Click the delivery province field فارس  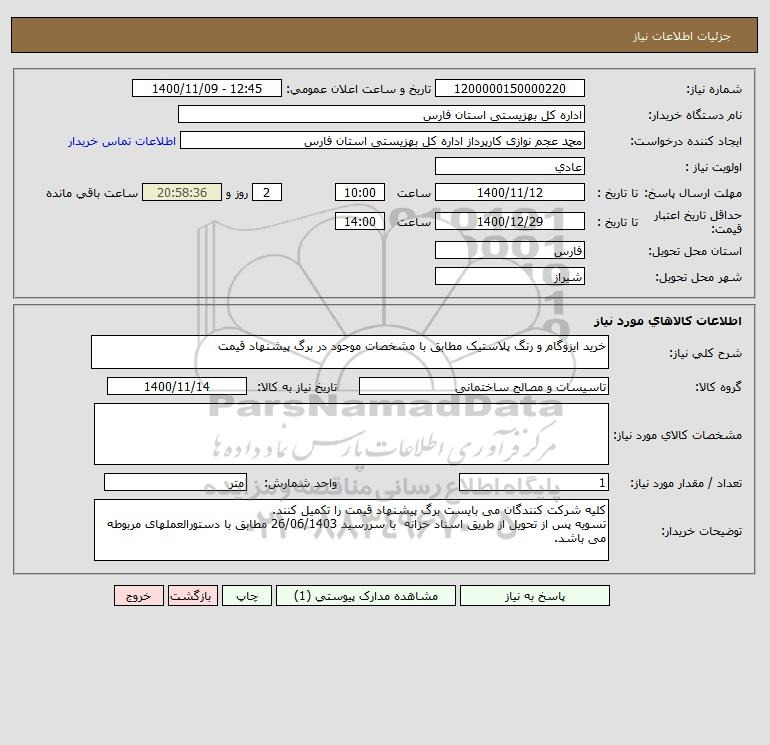(510, 250)
